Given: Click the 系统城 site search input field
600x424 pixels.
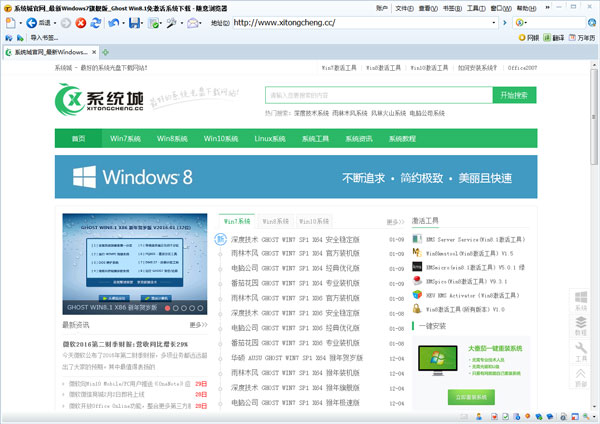Looking at the screenshot, I should (379, 95).
